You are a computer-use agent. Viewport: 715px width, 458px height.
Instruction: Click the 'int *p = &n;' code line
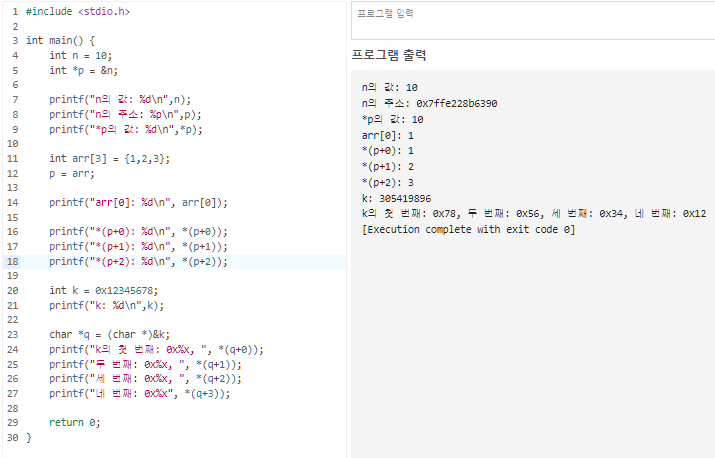click(83, 71)
